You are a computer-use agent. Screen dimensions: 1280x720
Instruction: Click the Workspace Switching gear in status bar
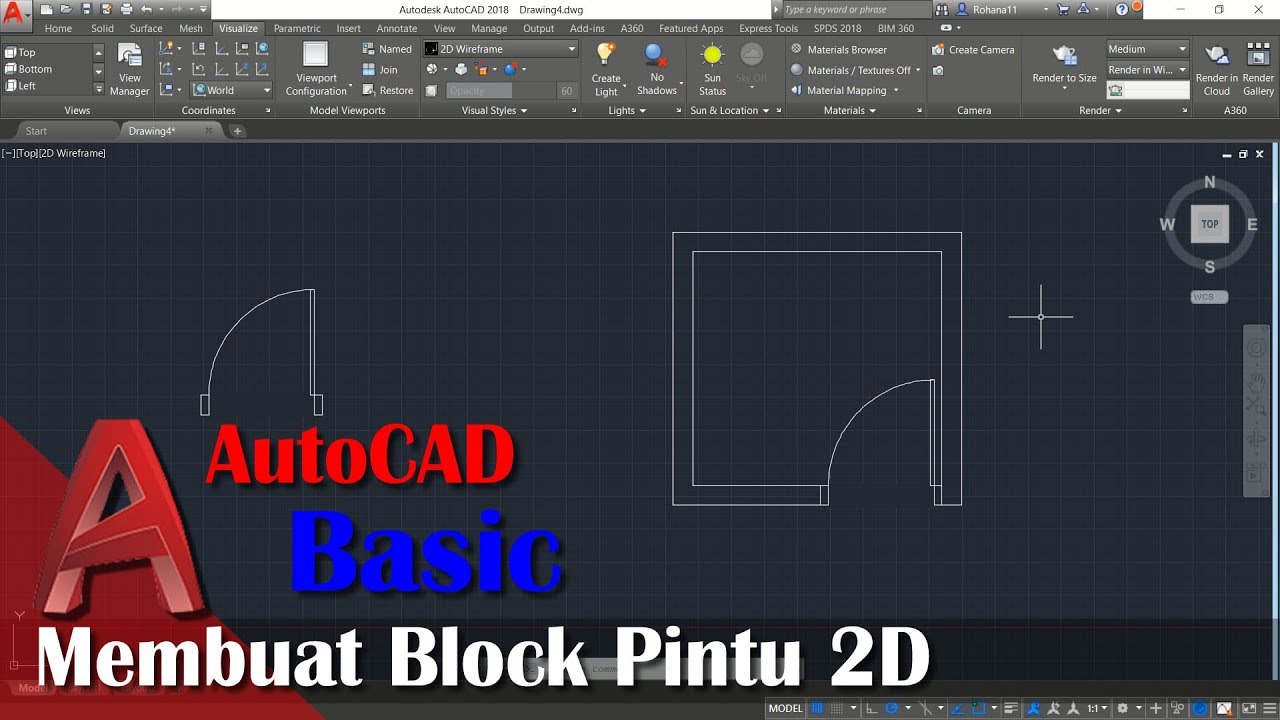coord(1122,708)
